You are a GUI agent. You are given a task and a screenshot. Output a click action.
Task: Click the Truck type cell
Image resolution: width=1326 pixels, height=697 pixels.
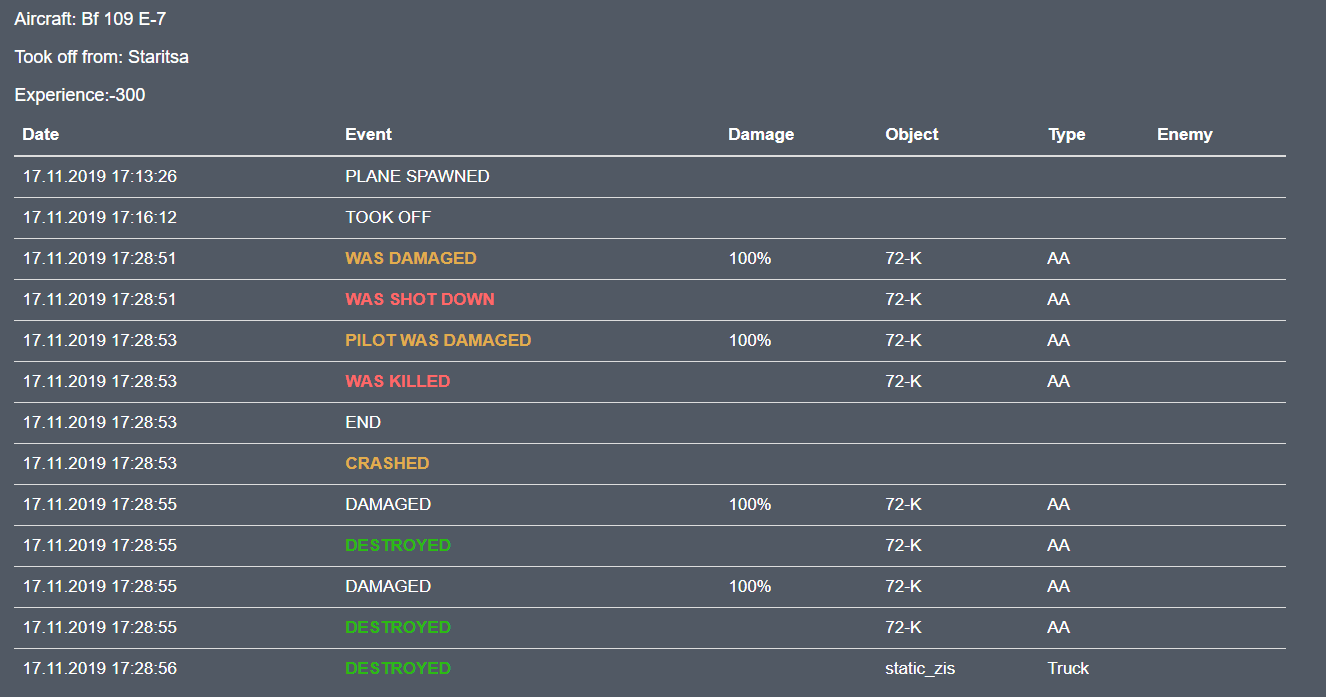1068,668
